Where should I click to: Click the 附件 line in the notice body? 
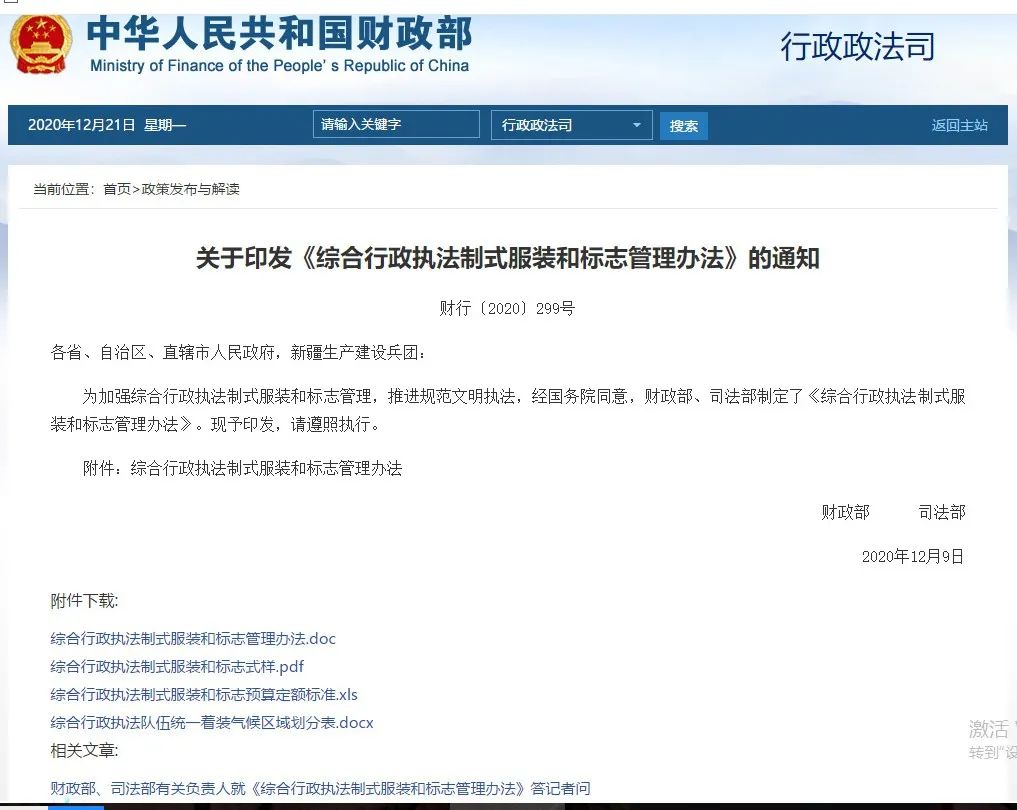click(242, 468)
